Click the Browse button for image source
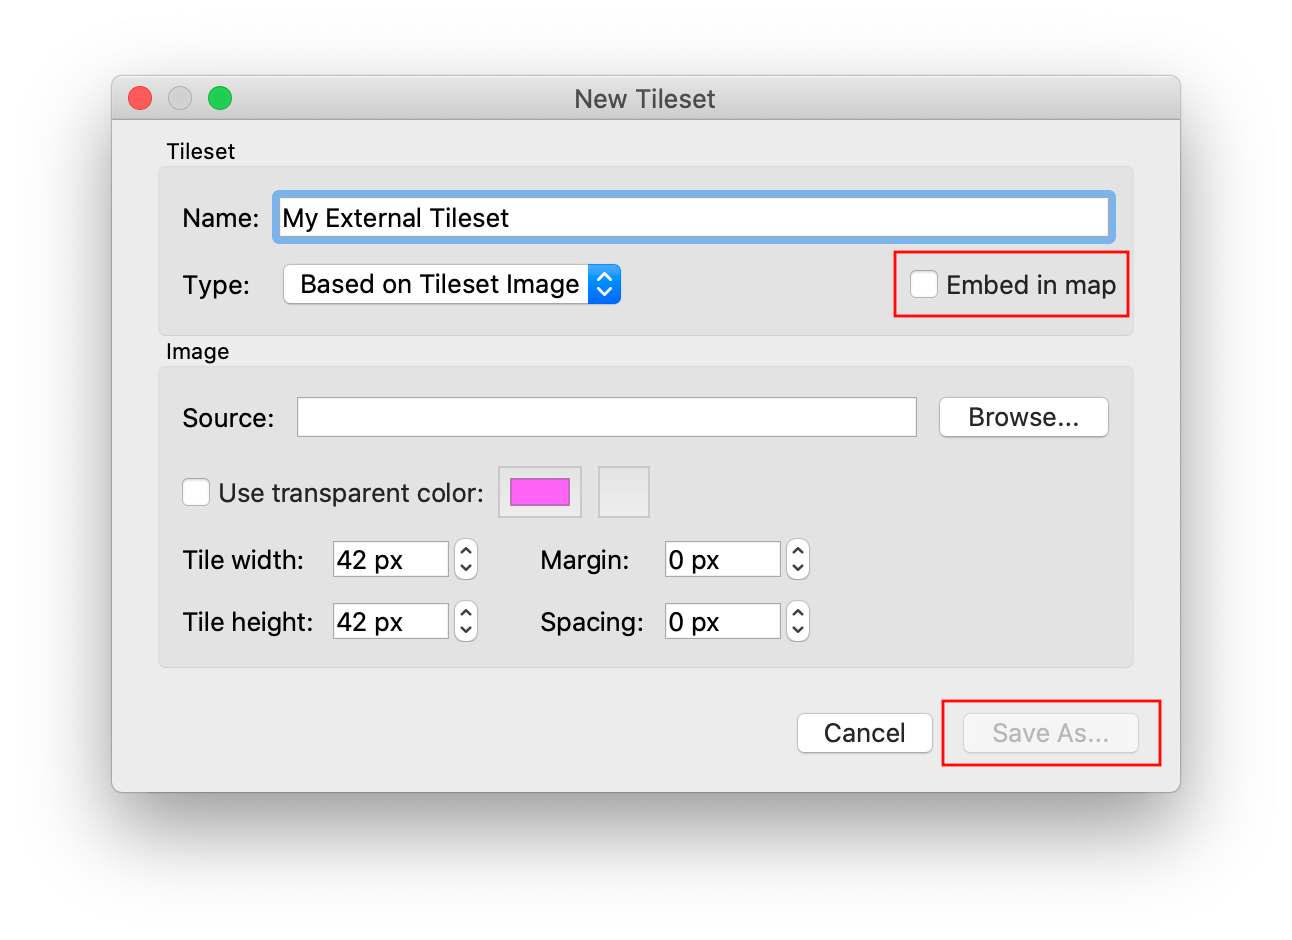Image resolution: width=1292 pixels, height=940 pixels. pos(1023,417)
